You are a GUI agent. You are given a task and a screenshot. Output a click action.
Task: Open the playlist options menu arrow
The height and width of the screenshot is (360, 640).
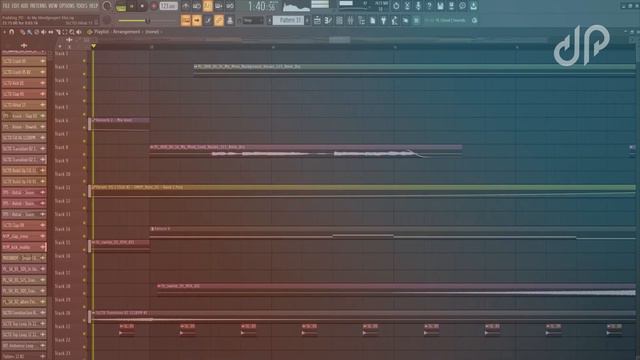[4, 32]
